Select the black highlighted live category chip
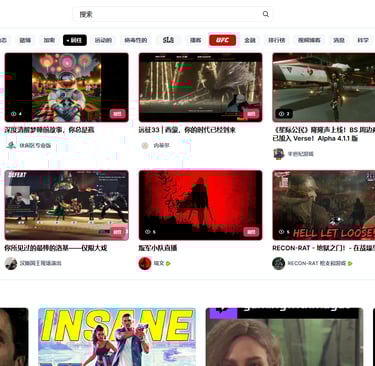The width and height of the screenshot is (375, 366). click(75, 40)
